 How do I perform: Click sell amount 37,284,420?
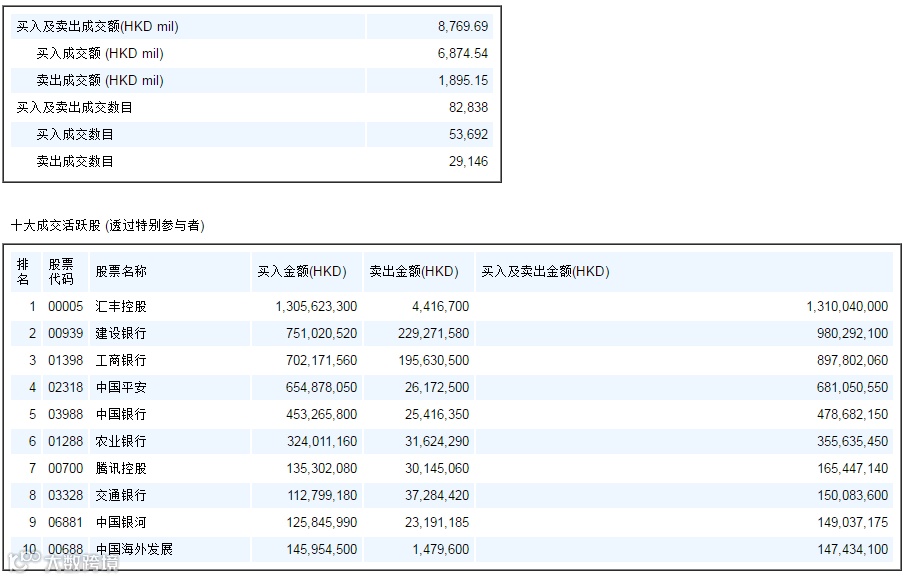(437, 495)
